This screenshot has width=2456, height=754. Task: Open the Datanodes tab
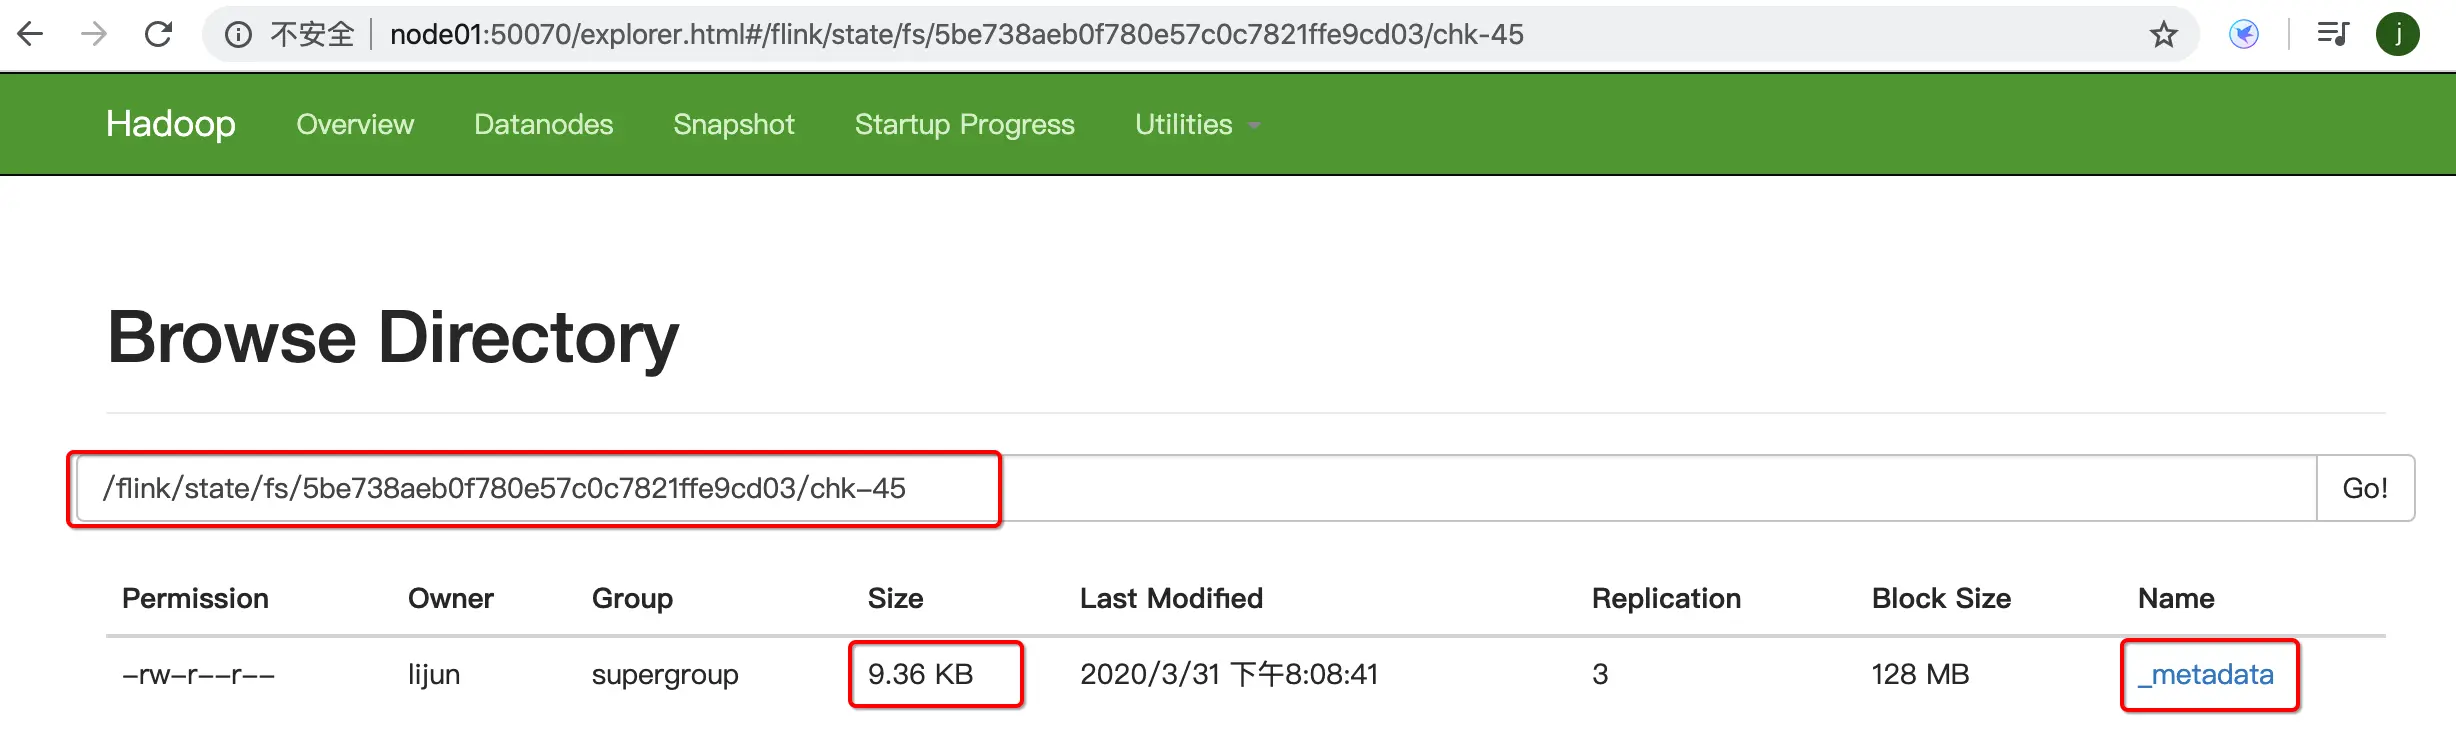pos(543,125)
